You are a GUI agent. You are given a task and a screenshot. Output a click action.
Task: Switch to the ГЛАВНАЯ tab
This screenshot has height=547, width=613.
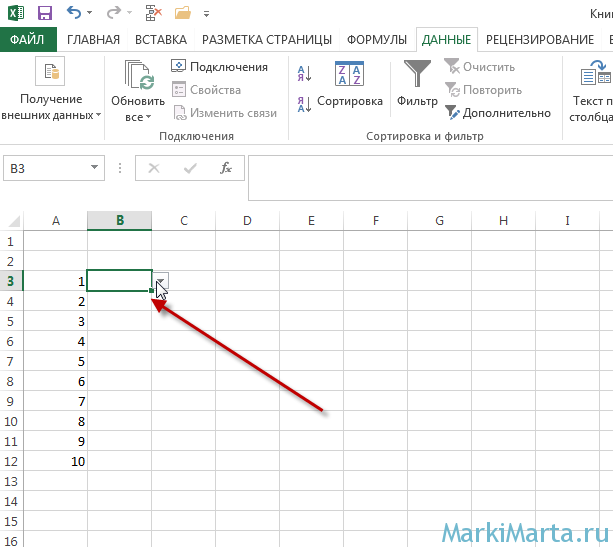pos(93,39)
